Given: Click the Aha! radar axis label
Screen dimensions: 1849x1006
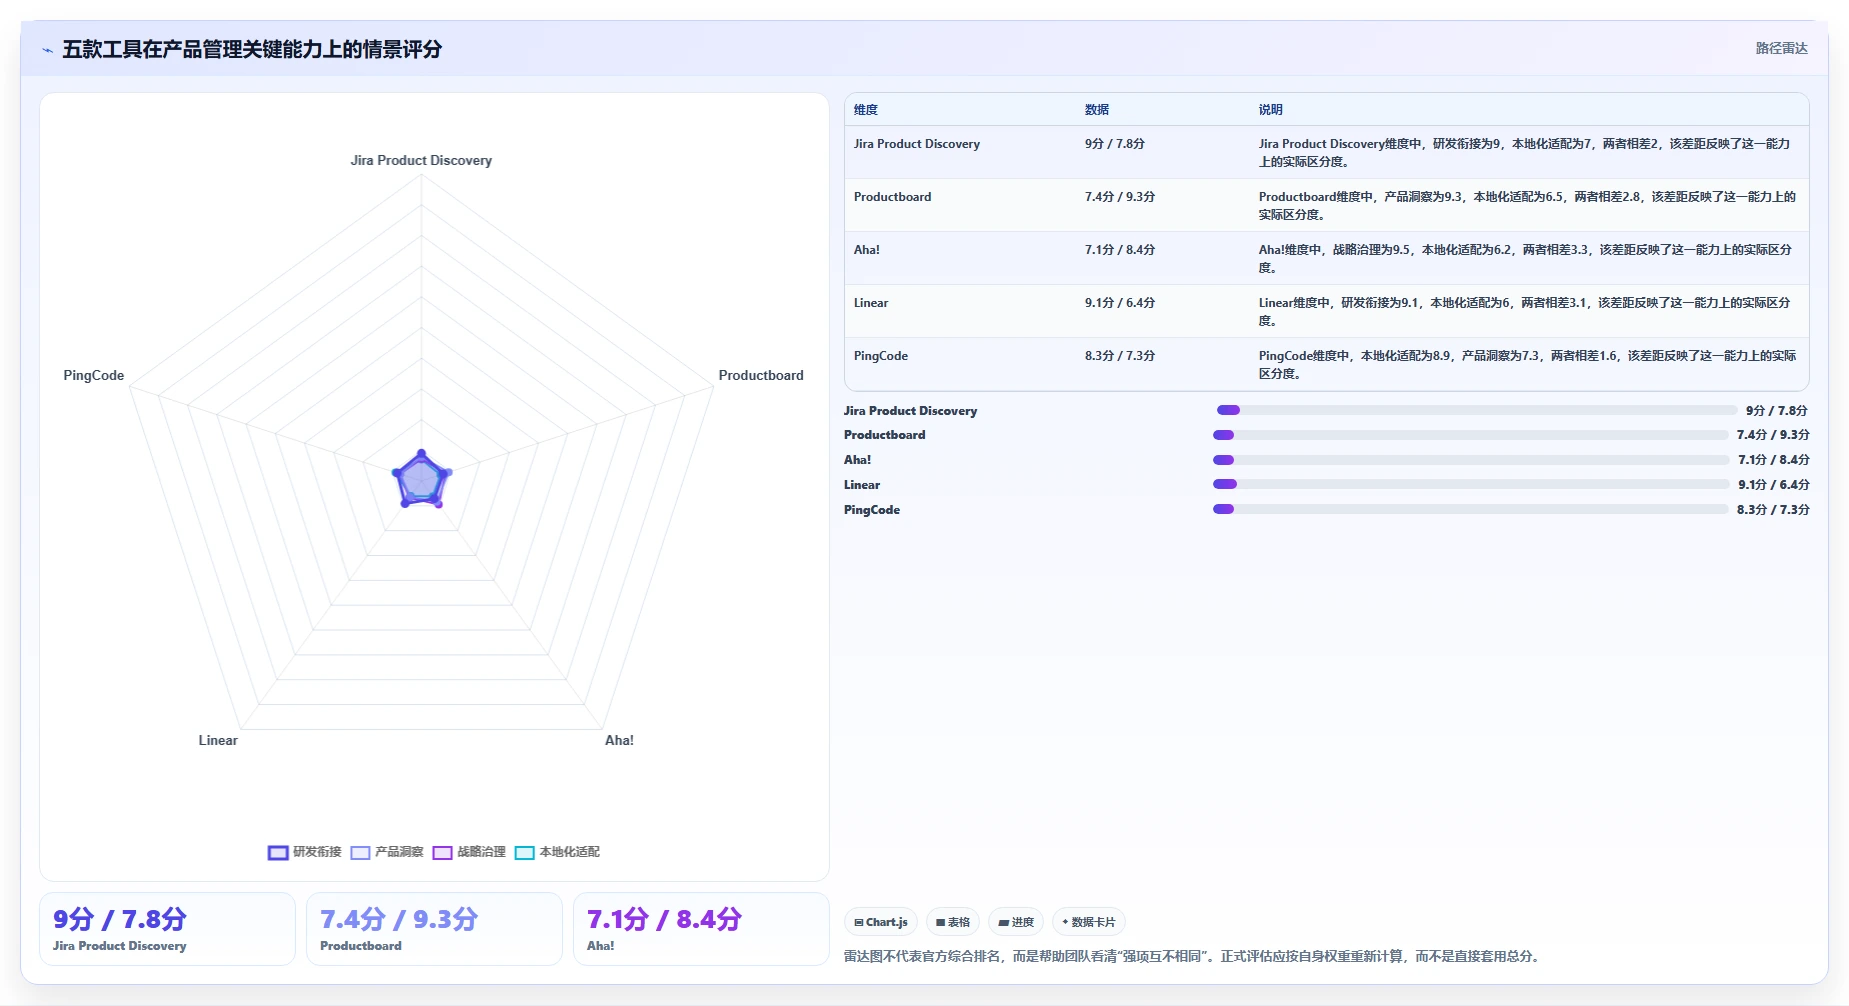Looking at the screenshot, I should pyautogui.click(x=619, y=740).
